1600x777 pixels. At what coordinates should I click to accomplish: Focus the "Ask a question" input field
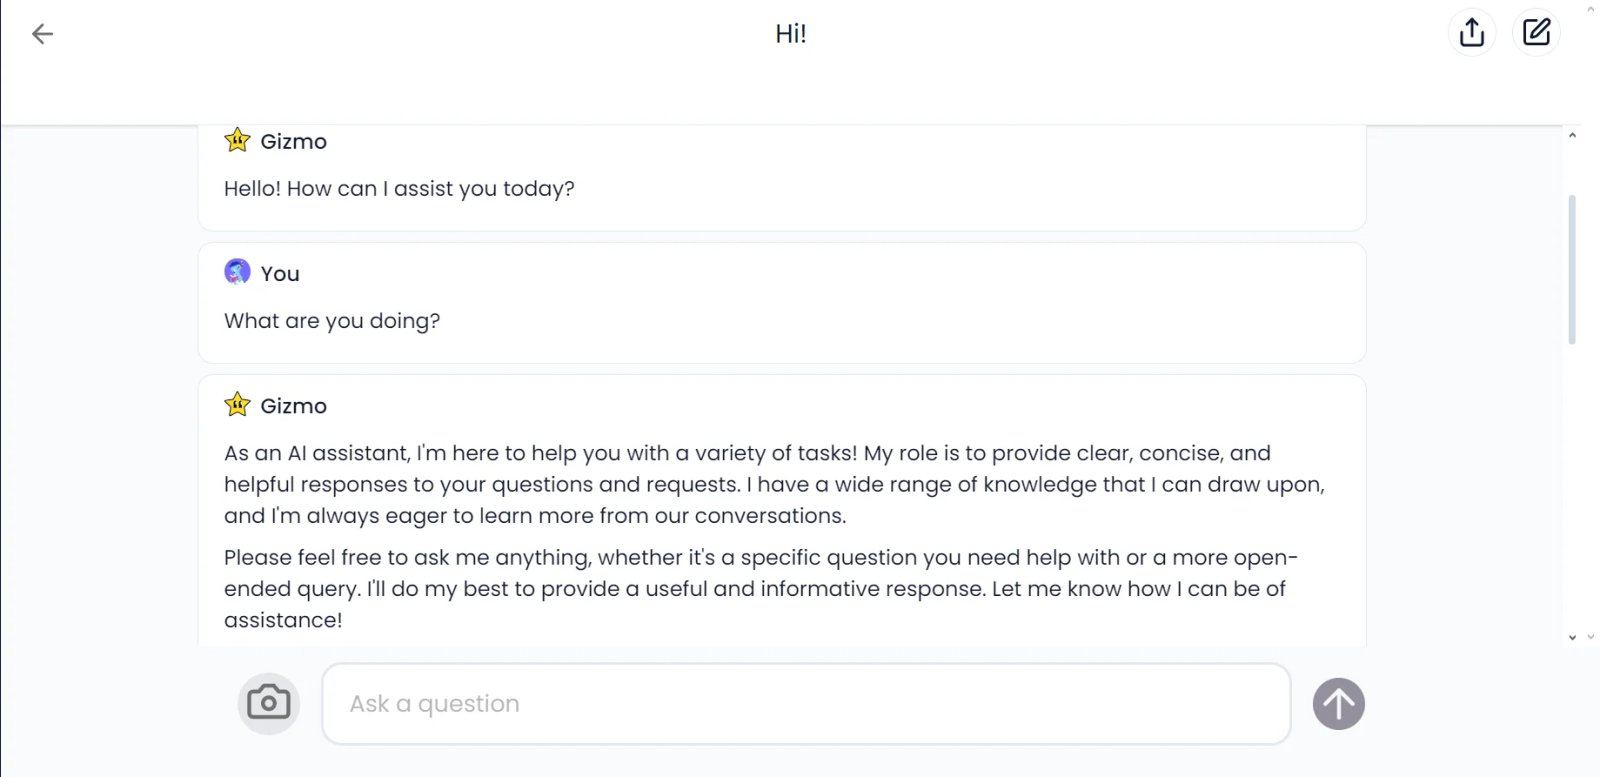[x=805, y=704]
